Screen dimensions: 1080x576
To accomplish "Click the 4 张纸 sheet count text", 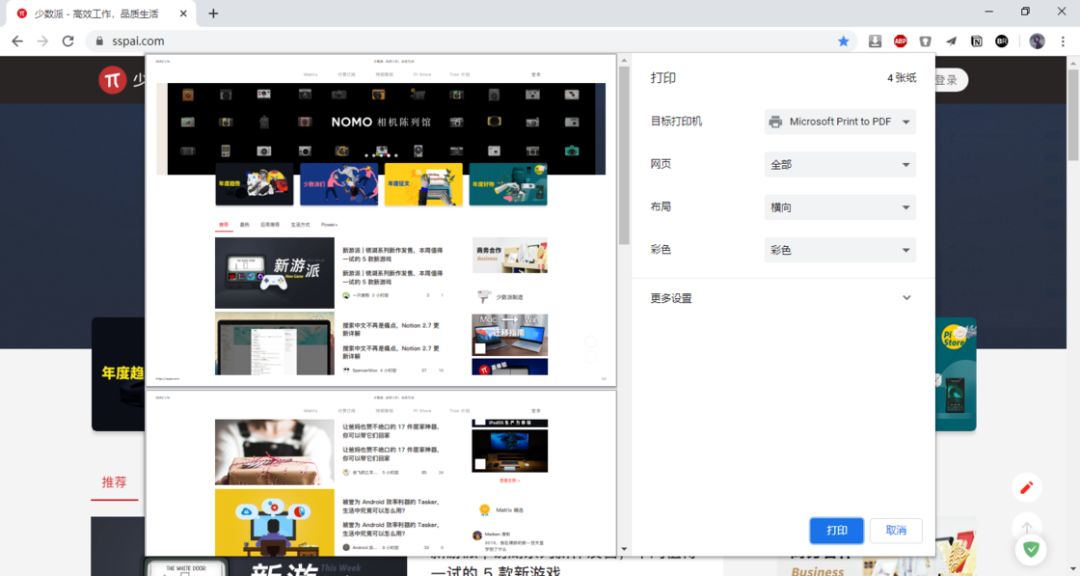I will pyautogui.click(x=902, y=79).
